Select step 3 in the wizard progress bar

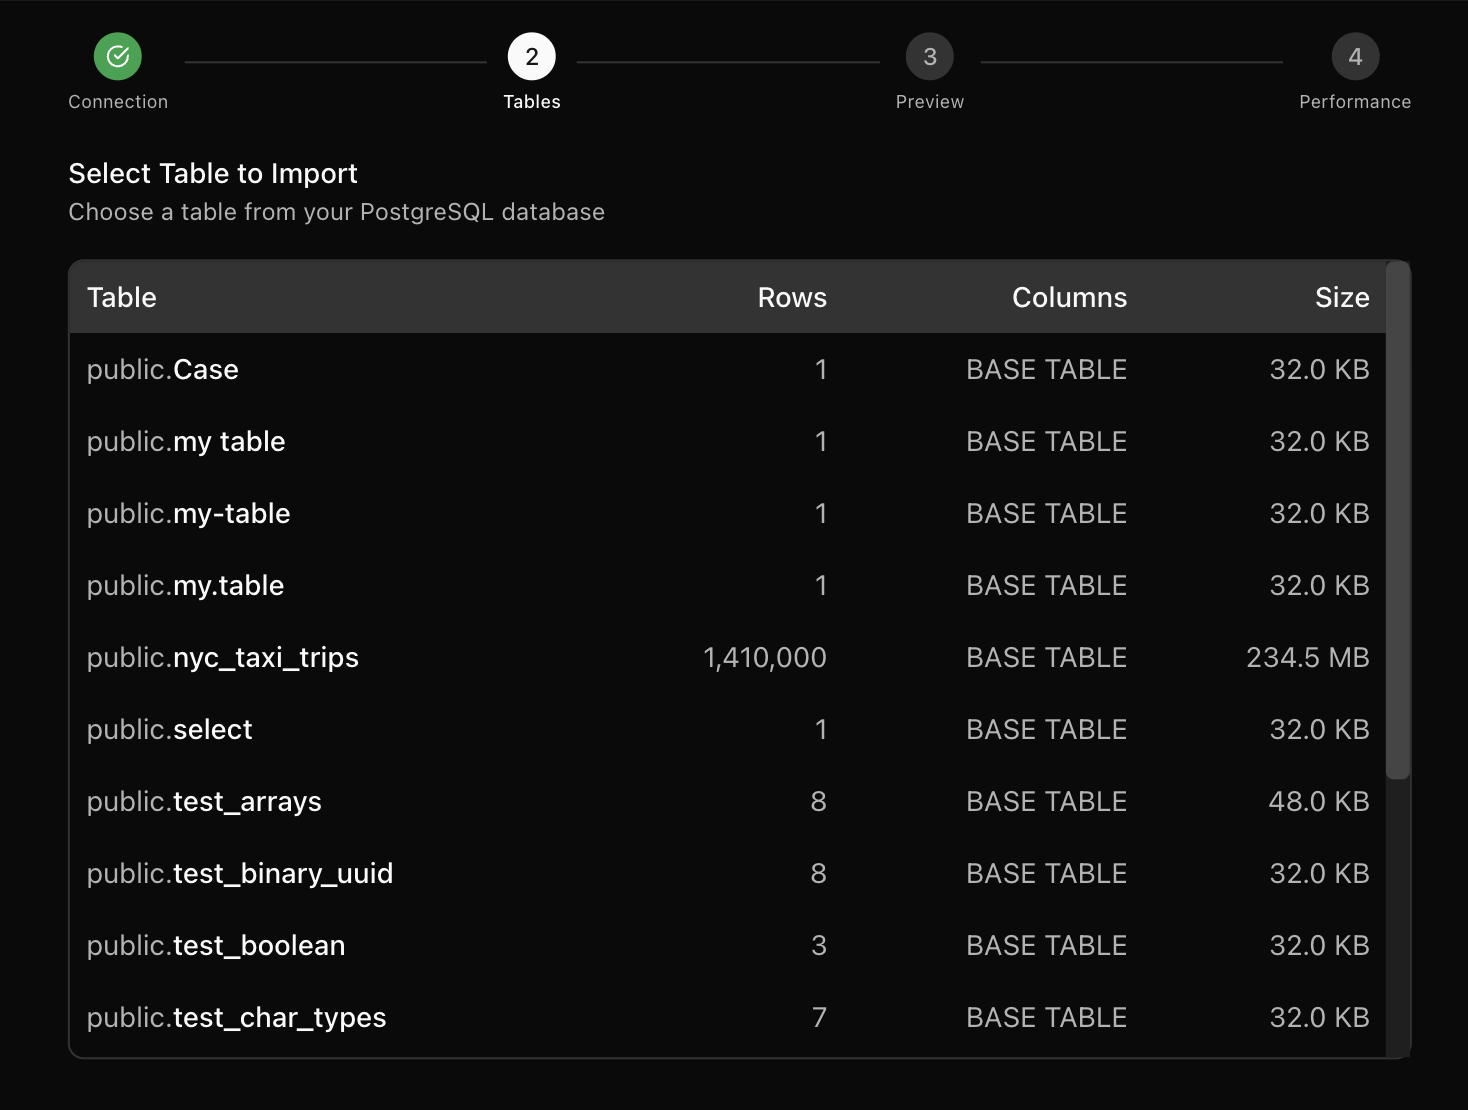[x=929, y=56]
